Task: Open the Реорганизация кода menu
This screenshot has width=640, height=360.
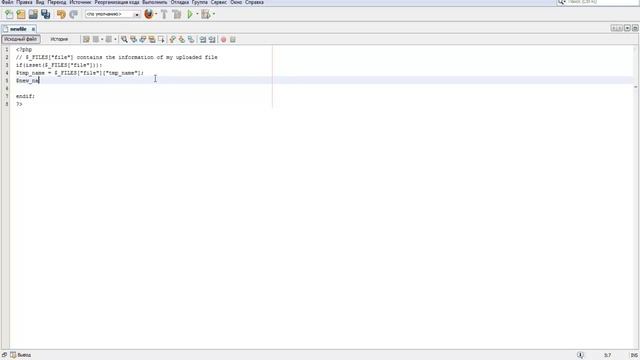Action: 117,2
